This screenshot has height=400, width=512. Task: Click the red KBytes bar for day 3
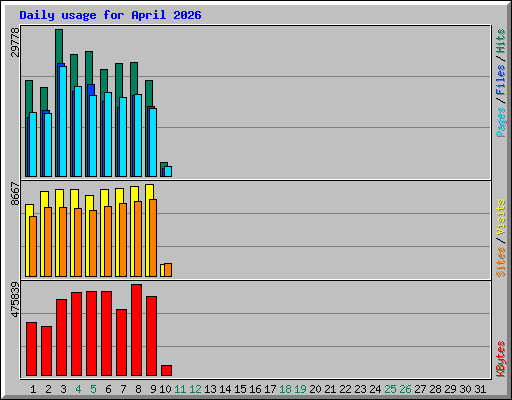(61, 338)
